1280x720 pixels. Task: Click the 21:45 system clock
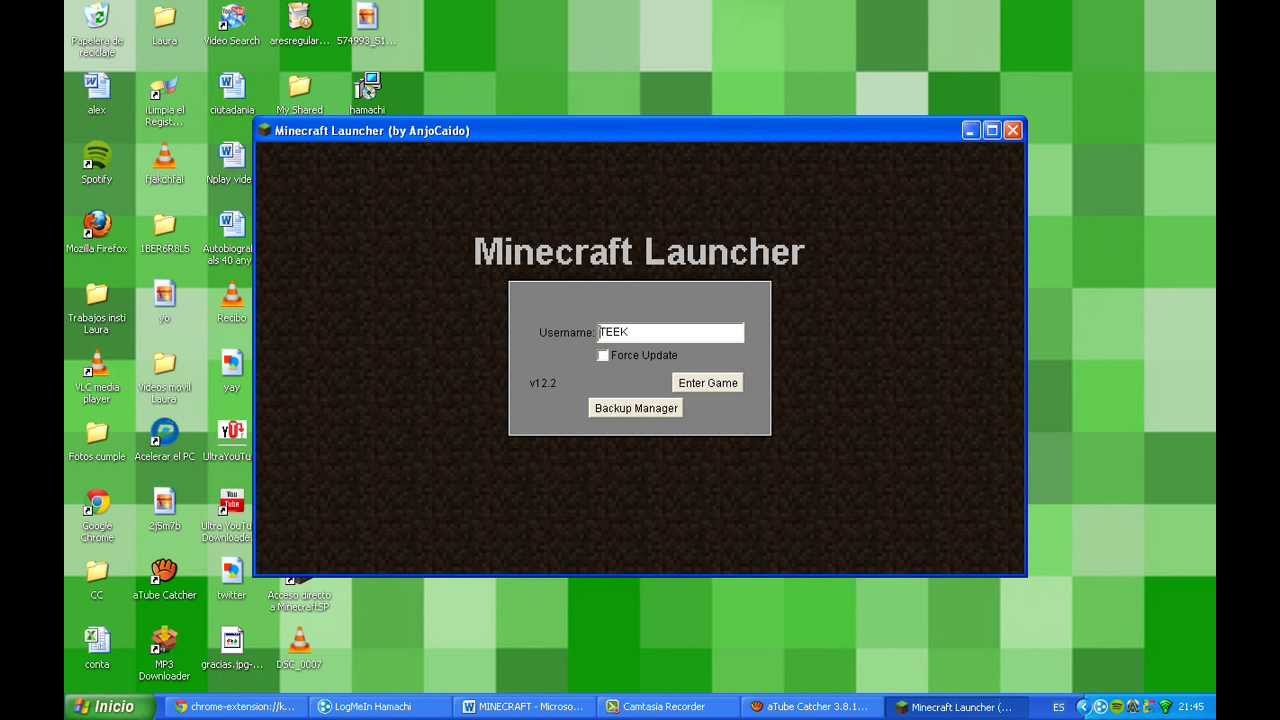1191,707
